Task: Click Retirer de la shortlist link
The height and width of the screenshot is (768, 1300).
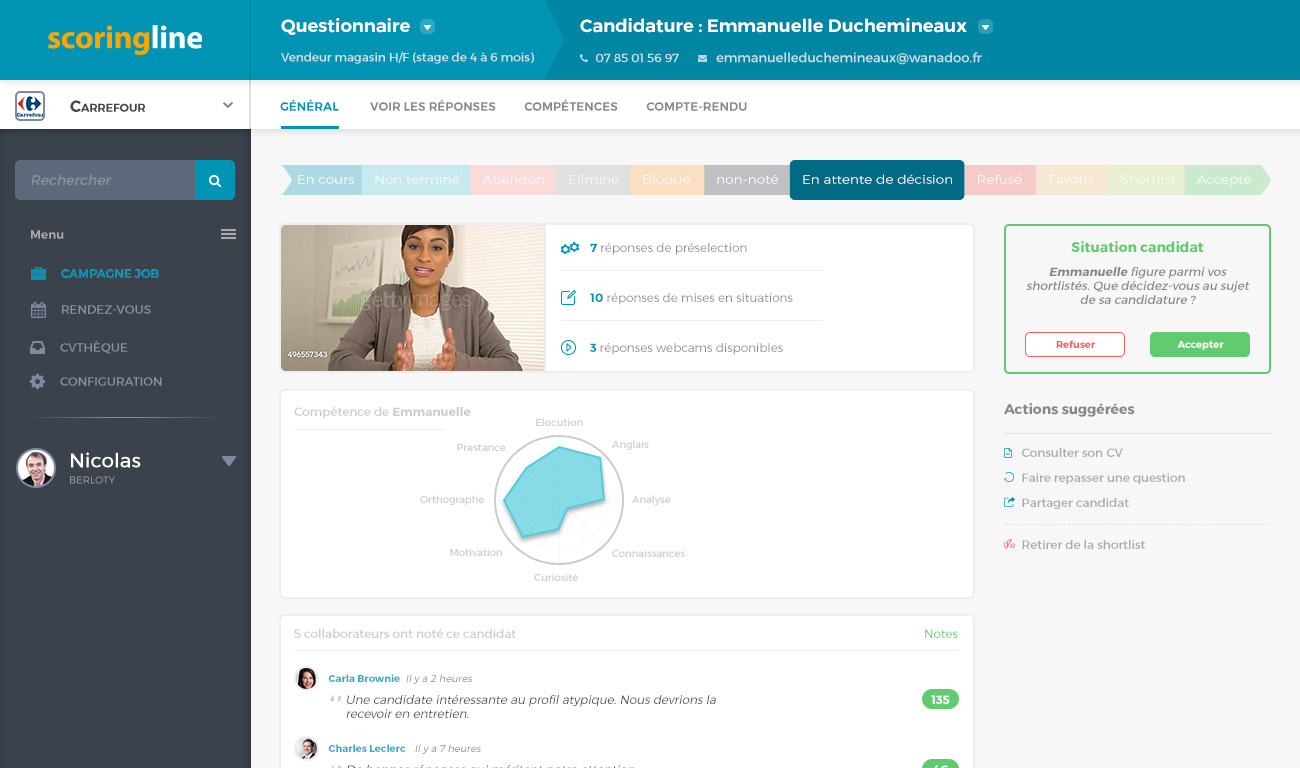Action: pos(1083,545)
